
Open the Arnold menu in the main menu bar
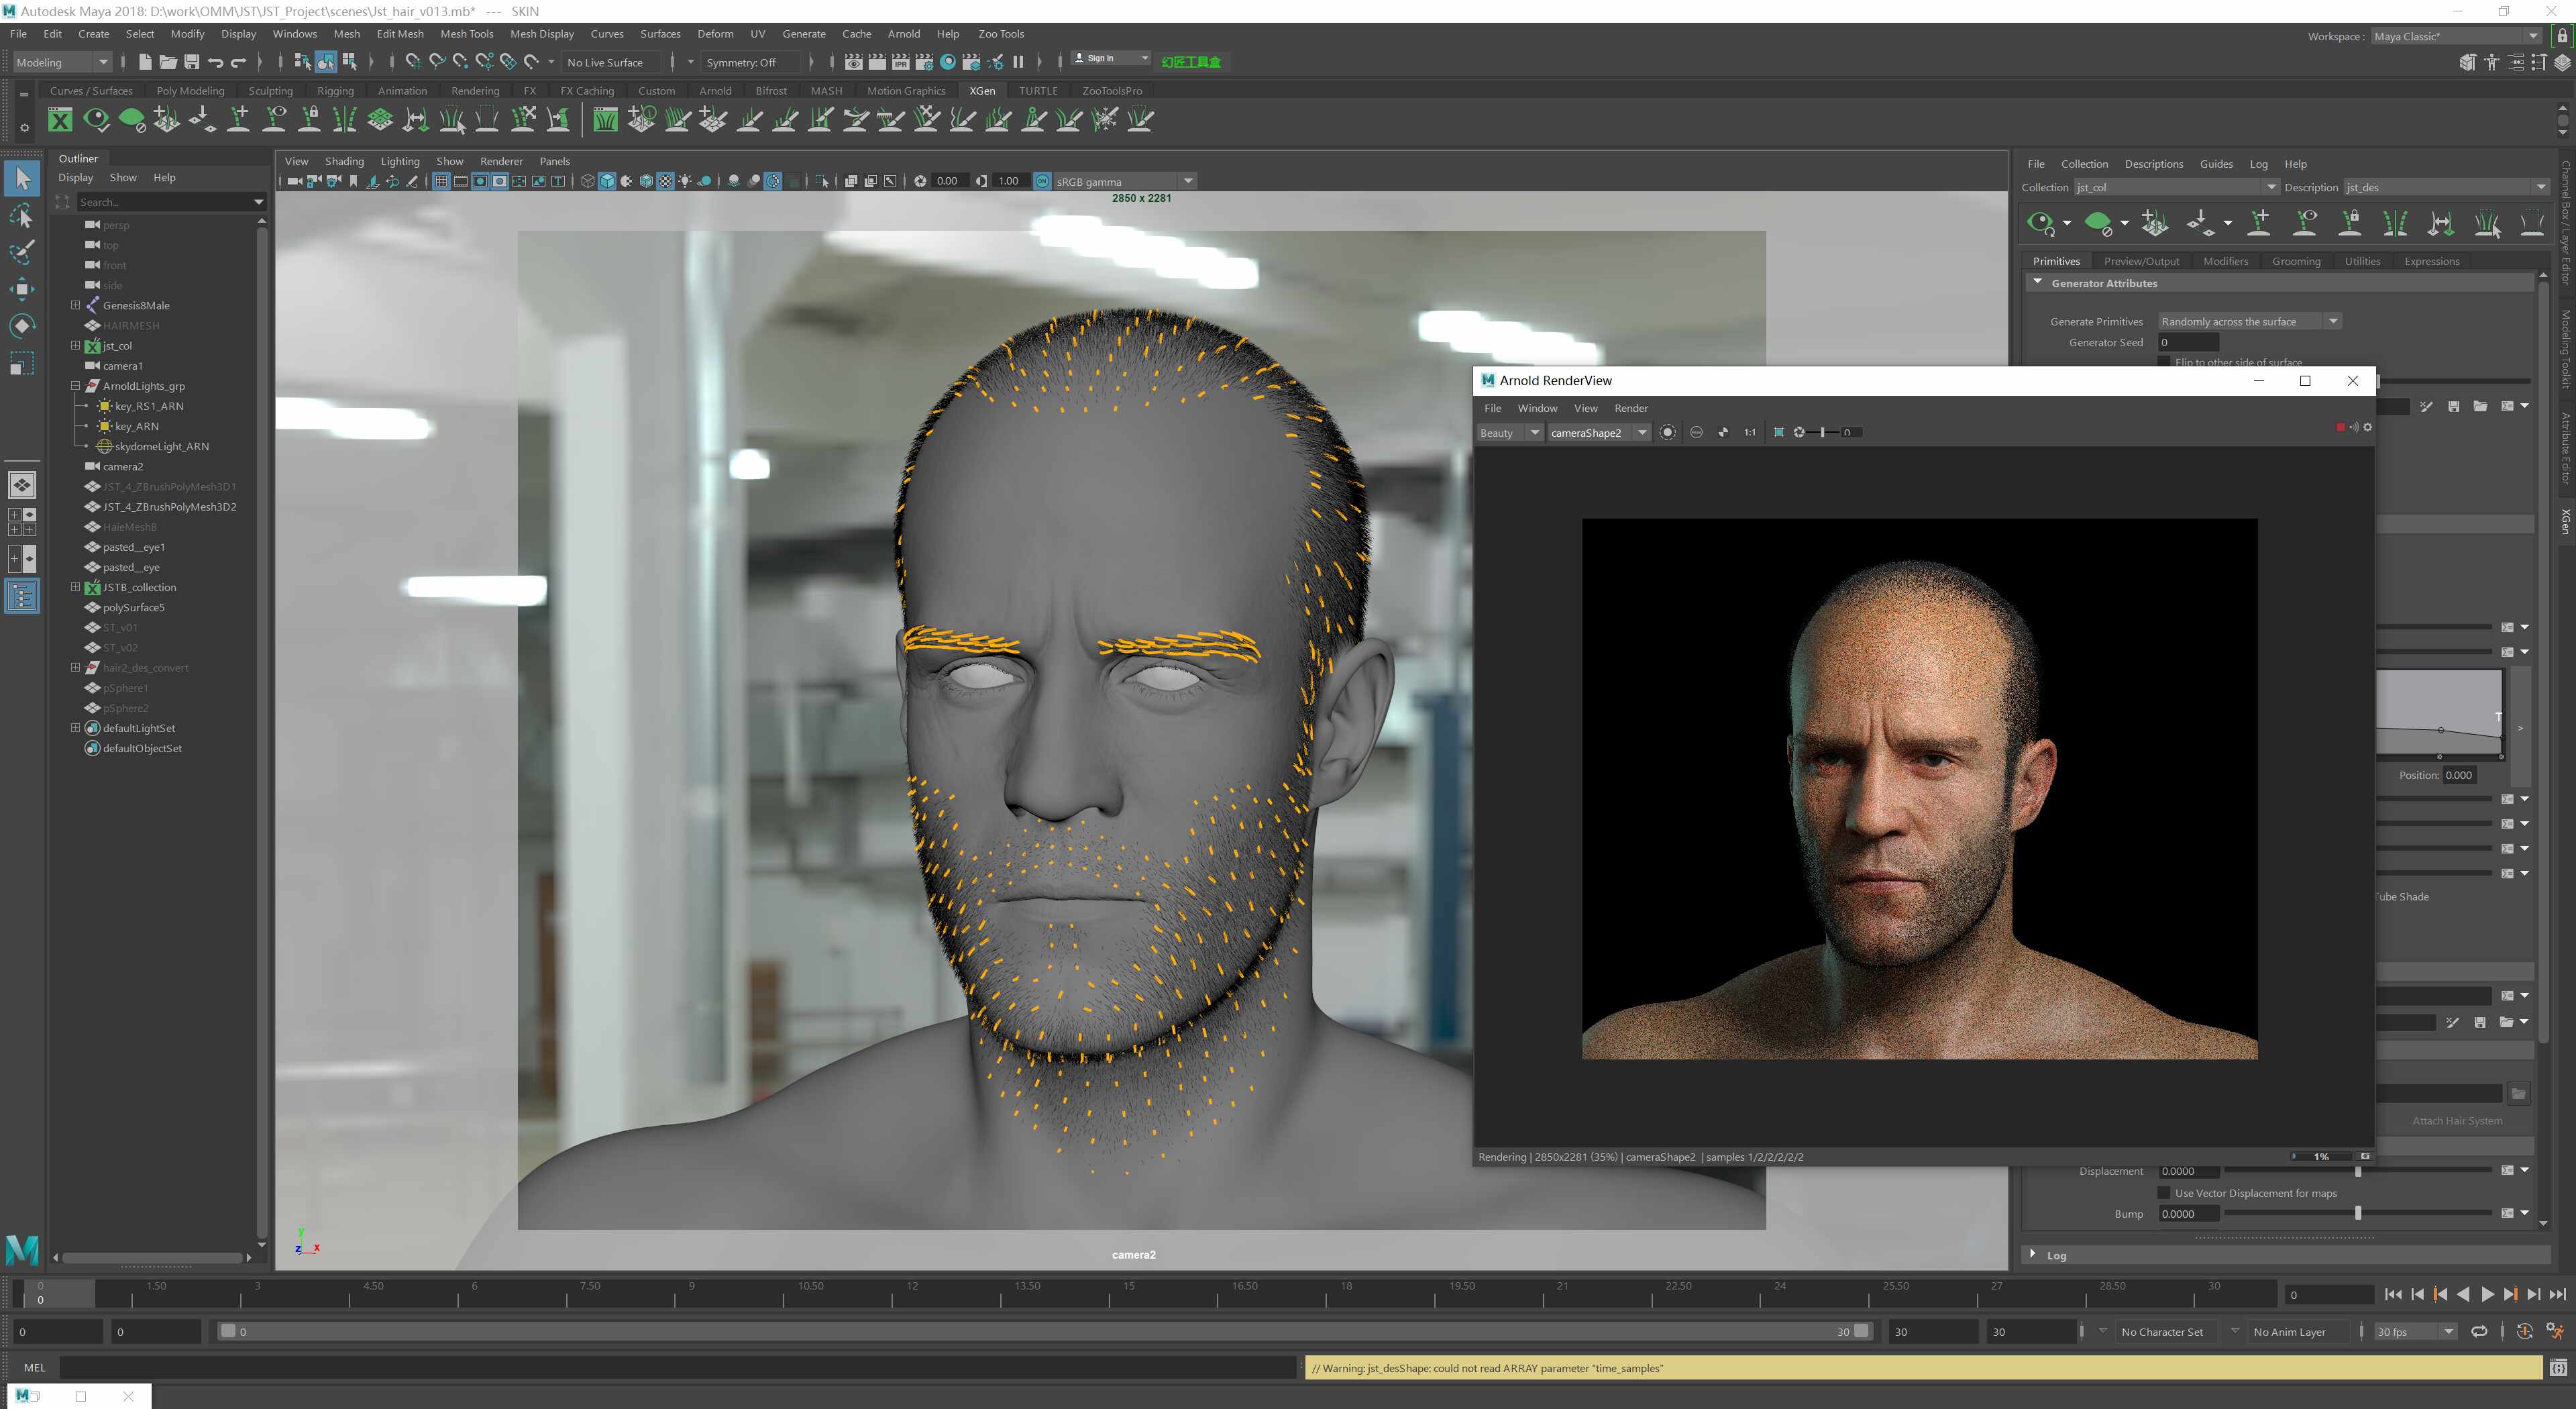click(903, 33)
